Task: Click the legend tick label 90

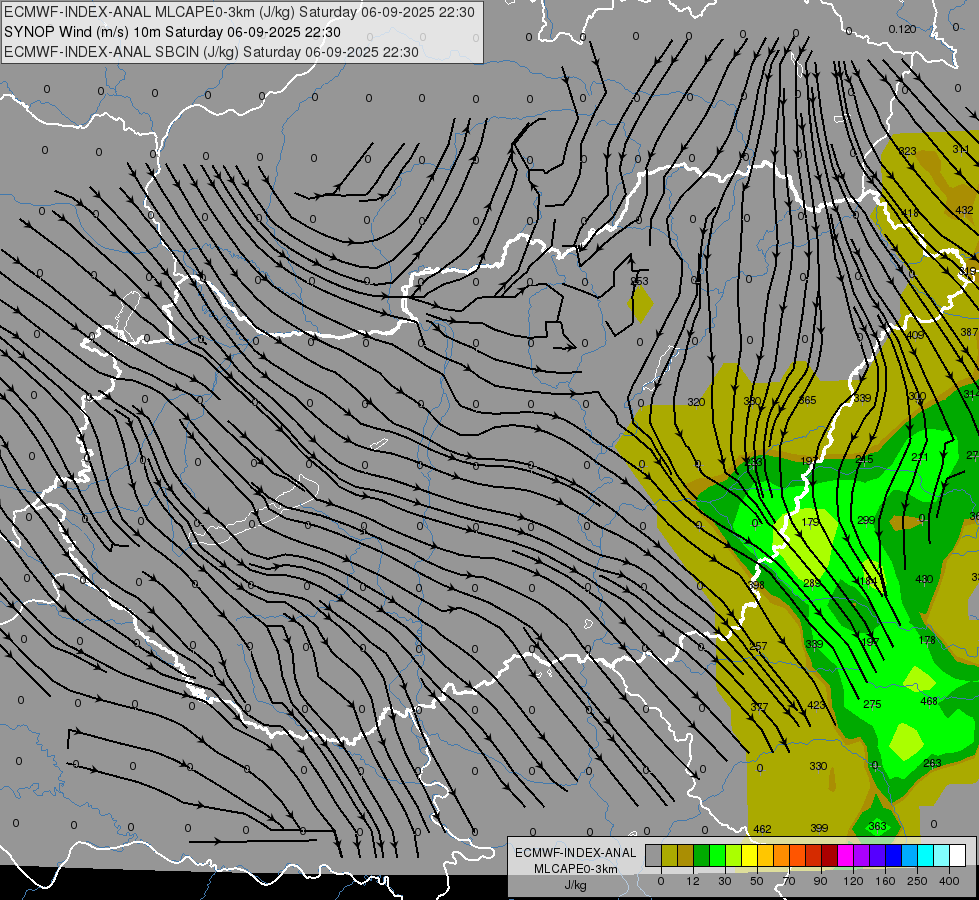Action: pos(820,881)
